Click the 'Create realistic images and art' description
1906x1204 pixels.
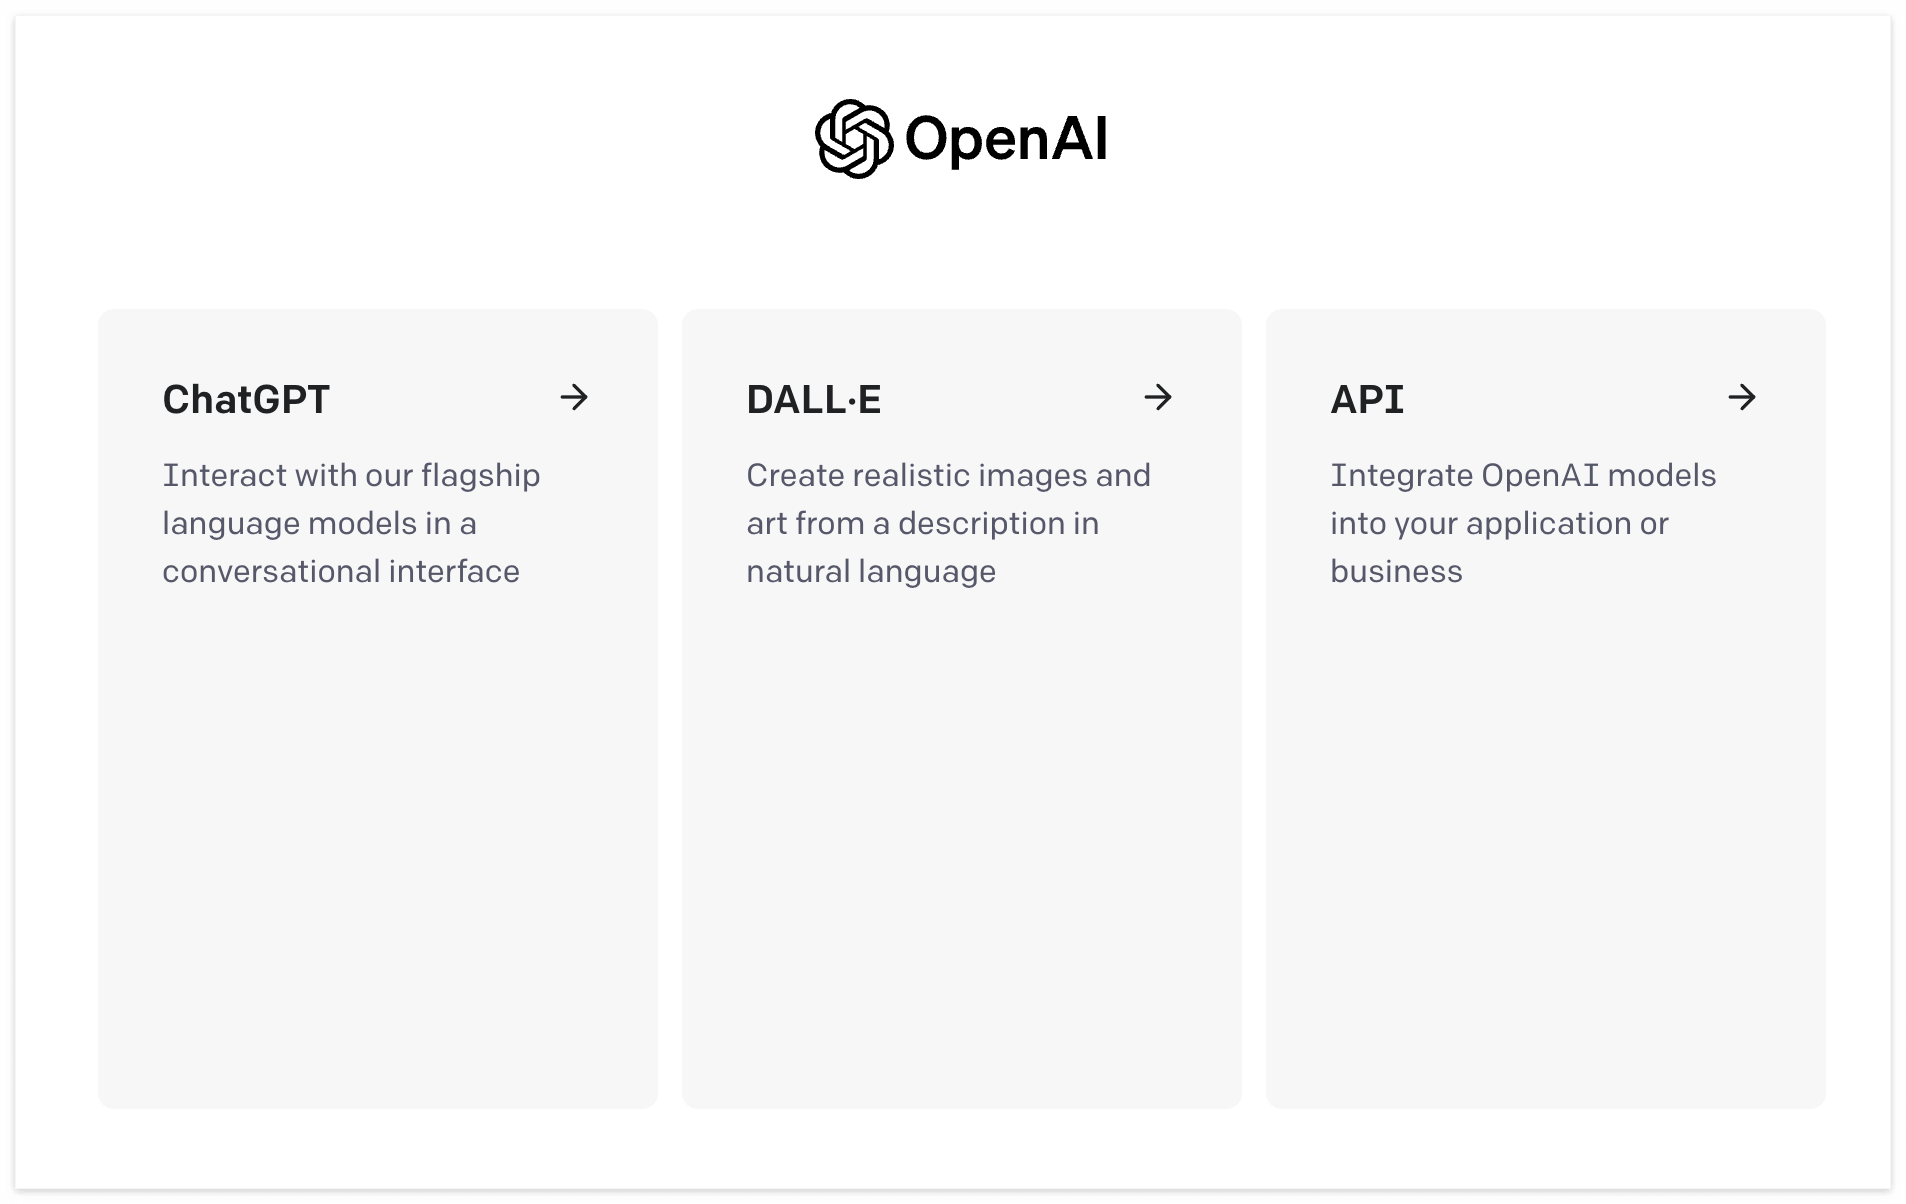948,523
